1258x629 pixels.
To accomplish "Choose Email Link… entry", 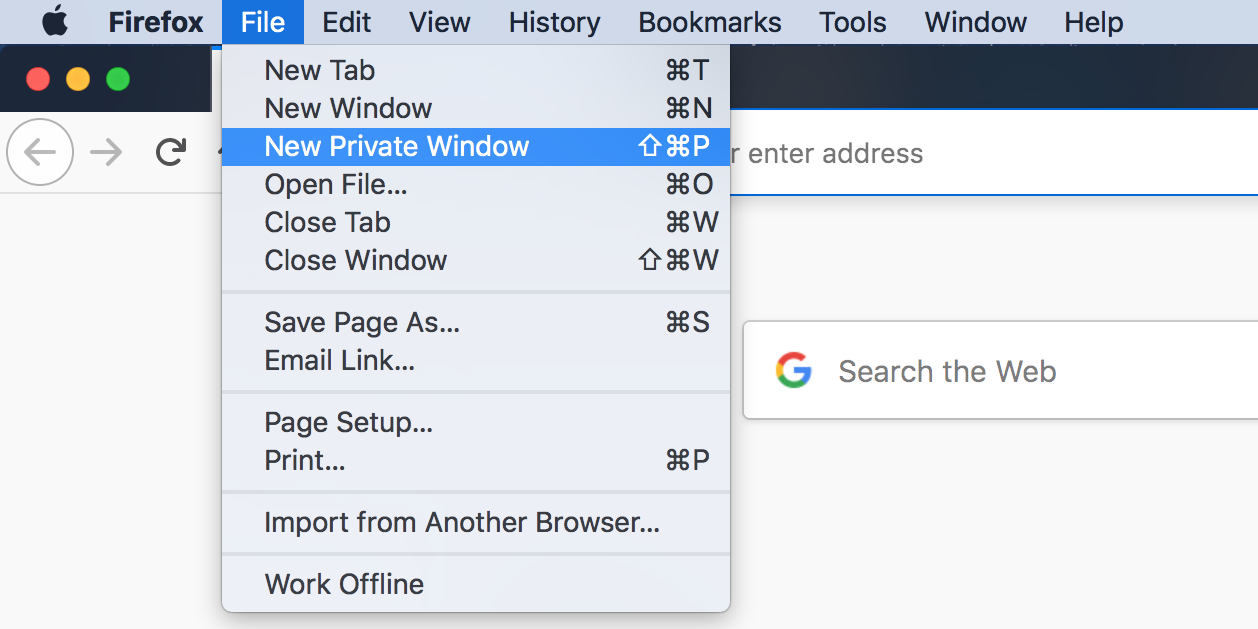I will (476, 360).
